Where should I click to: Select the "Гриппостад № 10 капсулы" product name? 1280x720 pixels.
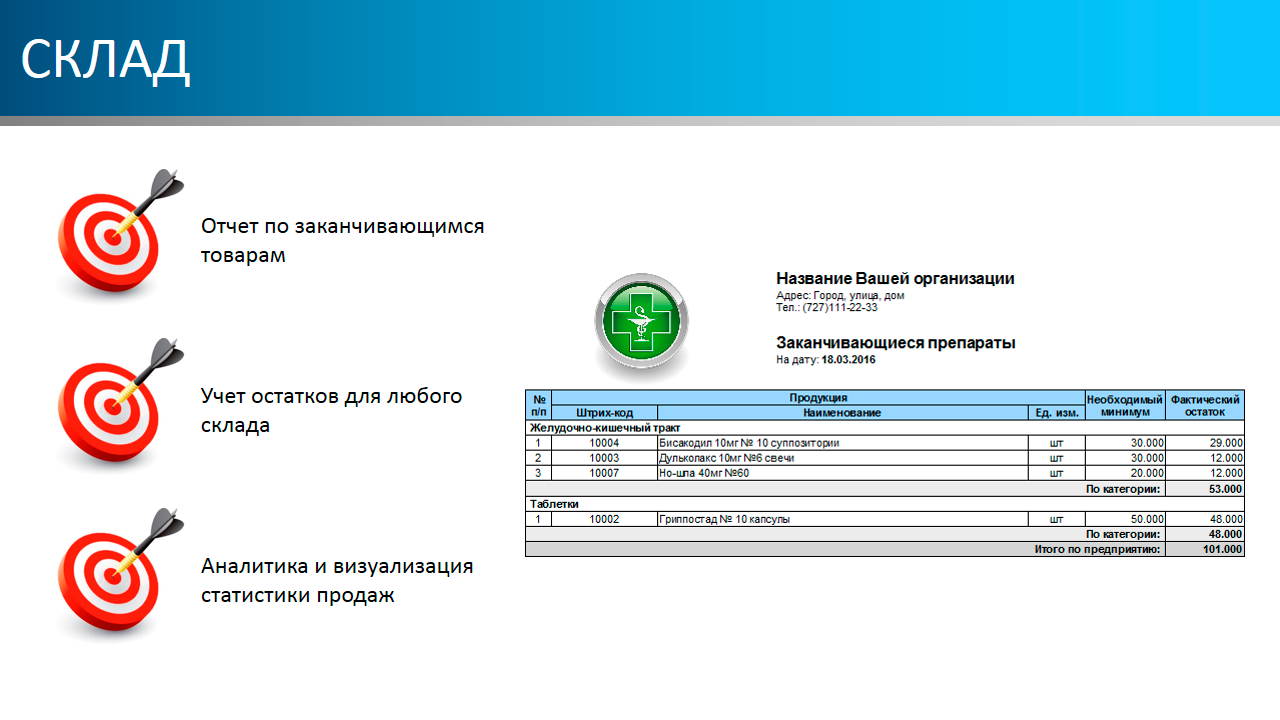(725, 519)
